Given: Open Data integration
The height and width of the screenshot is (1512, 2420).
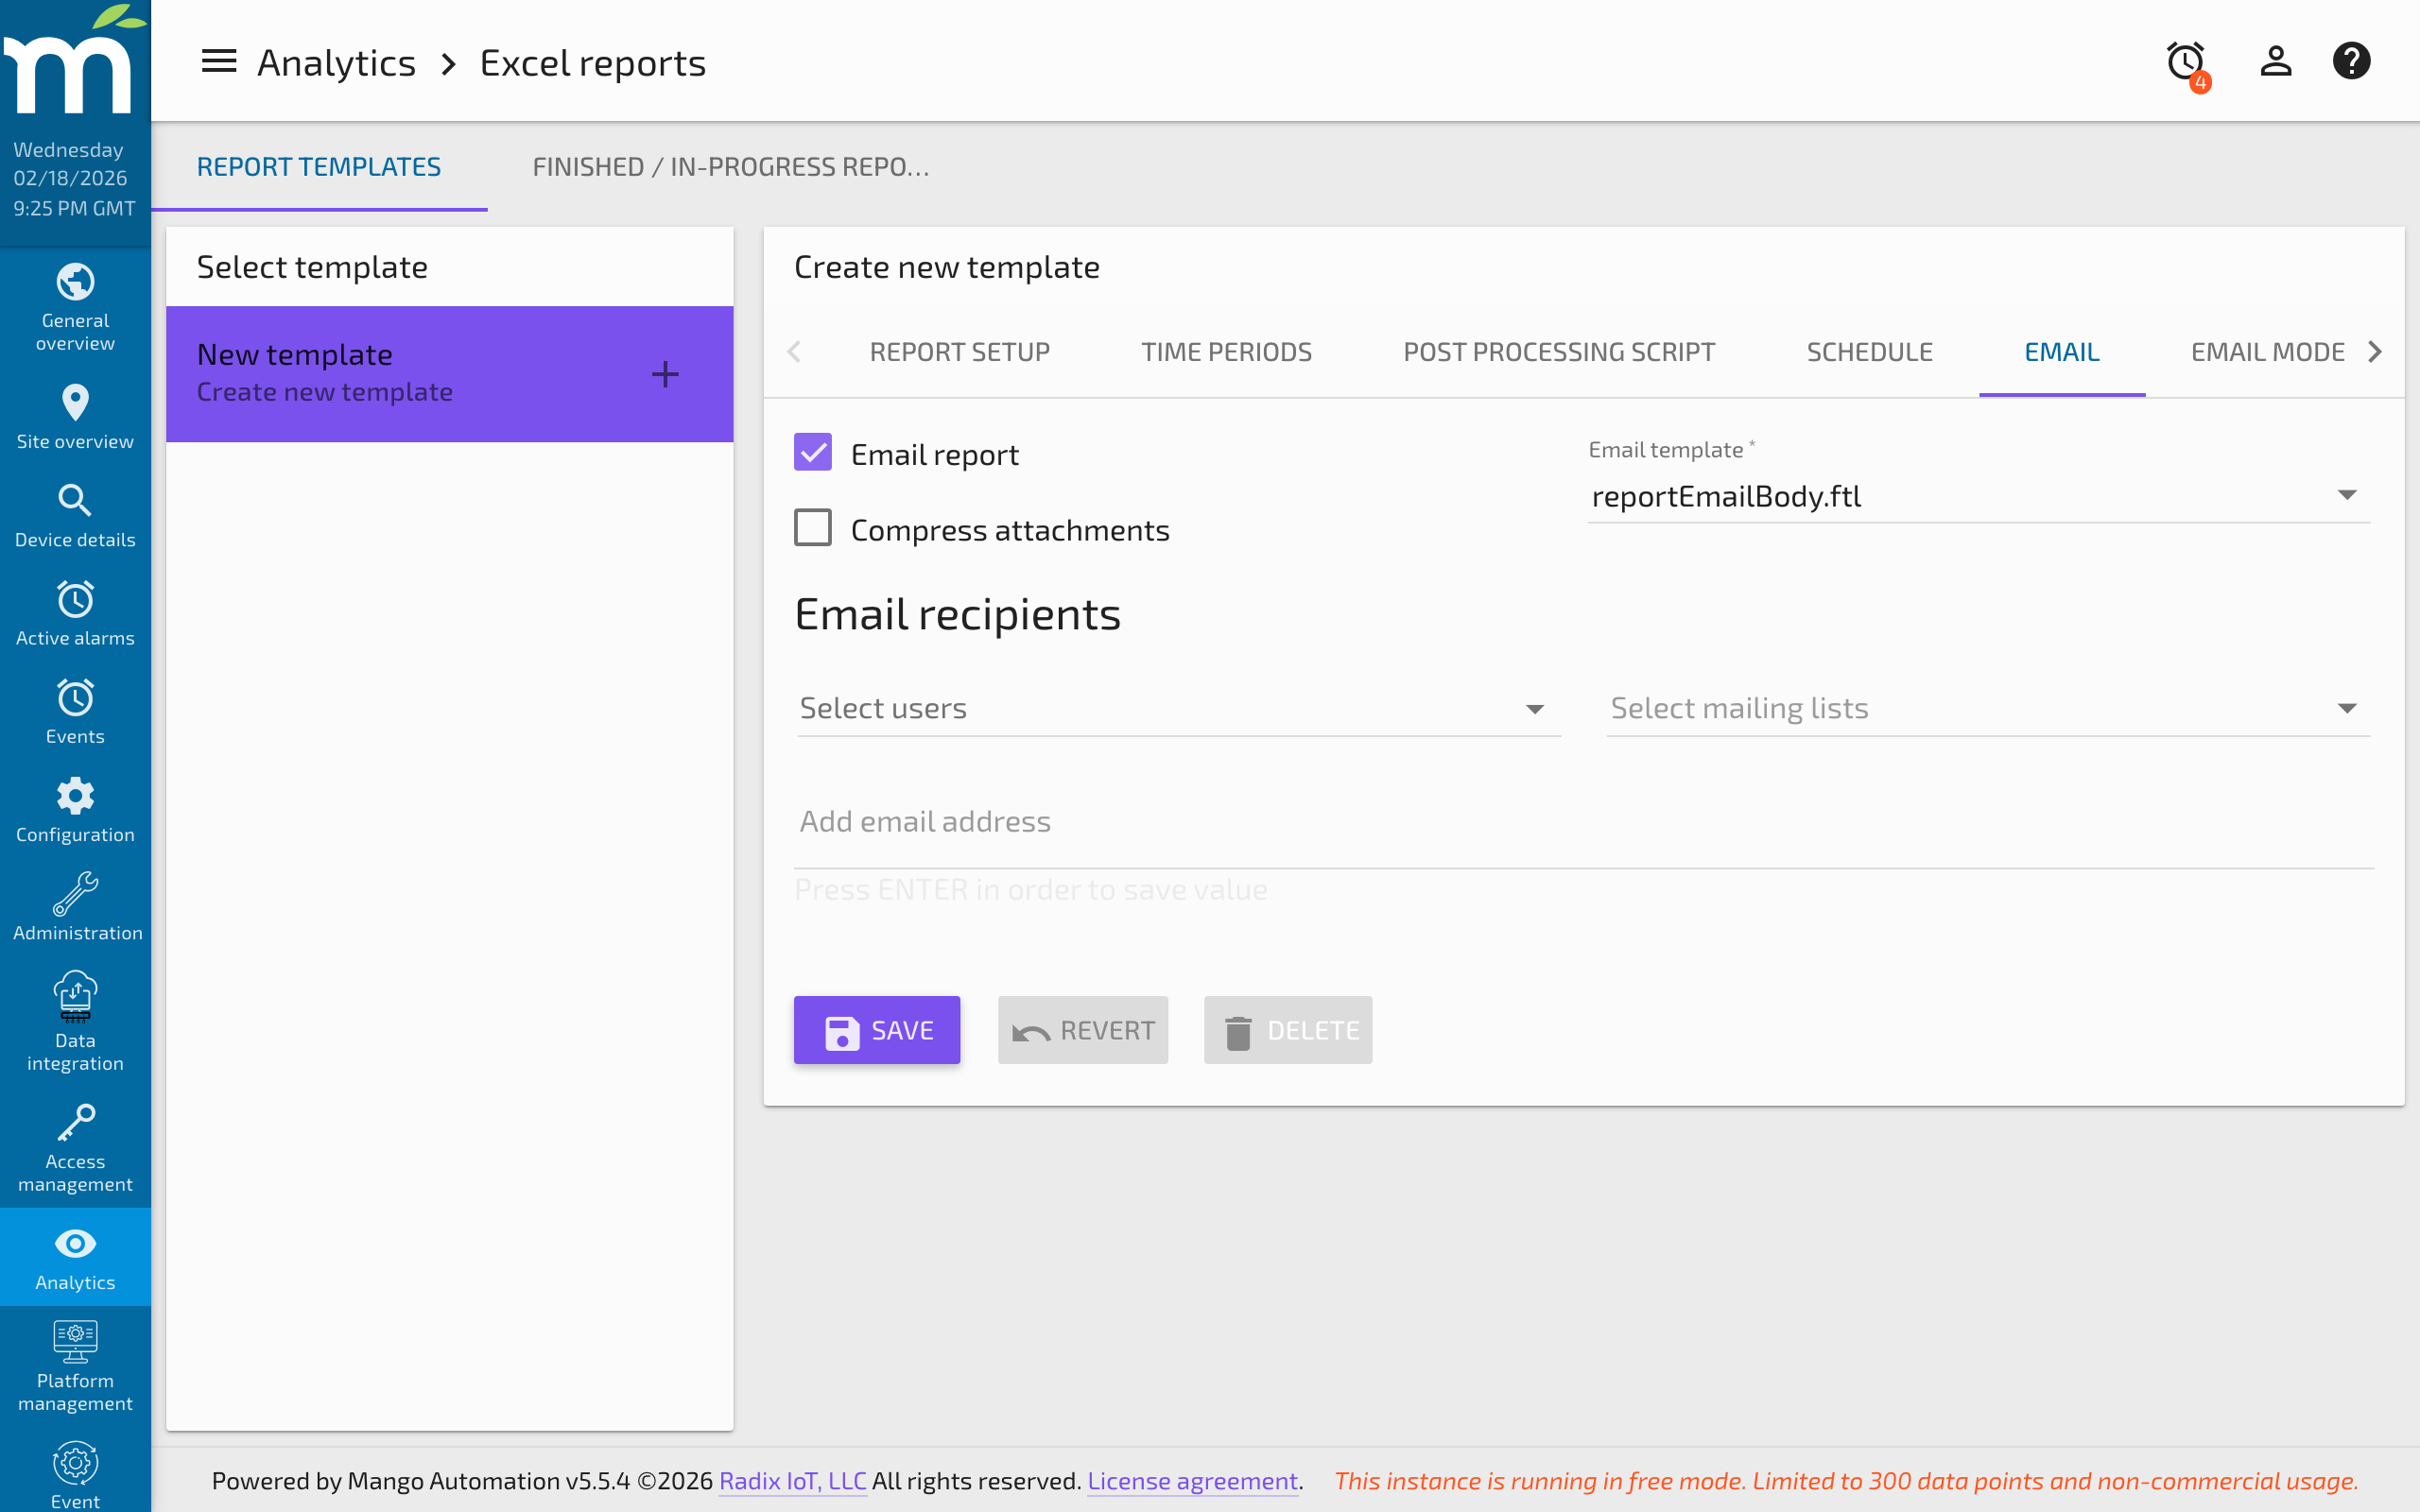Looking at the screenshot, I should pos(75,1020).
